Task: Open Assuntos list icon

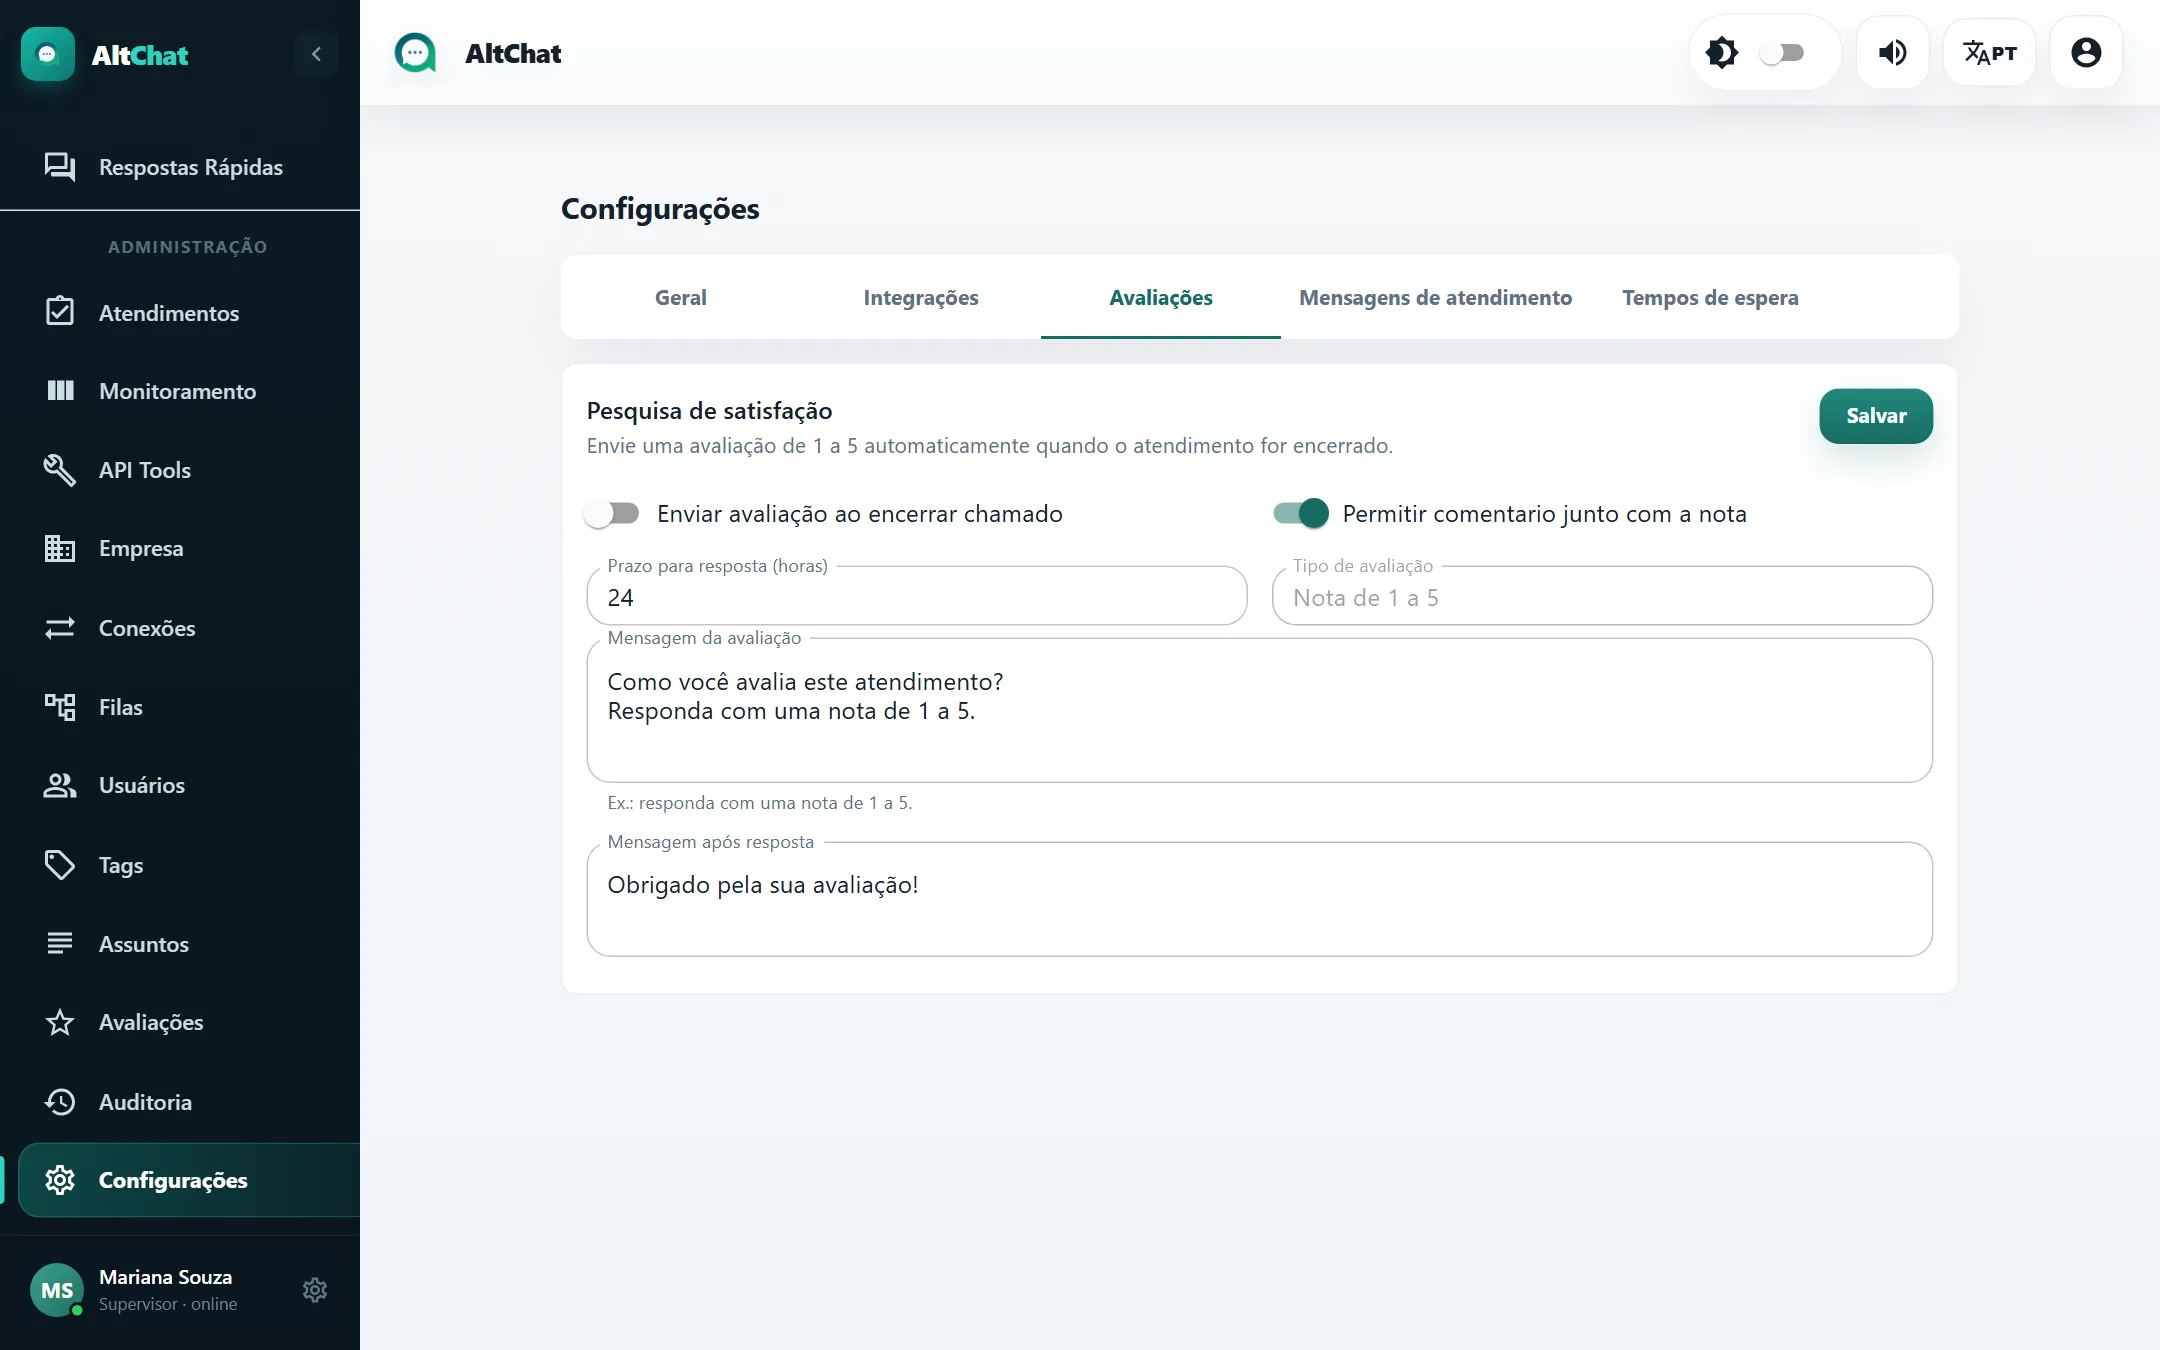Action: coord(60,943)
